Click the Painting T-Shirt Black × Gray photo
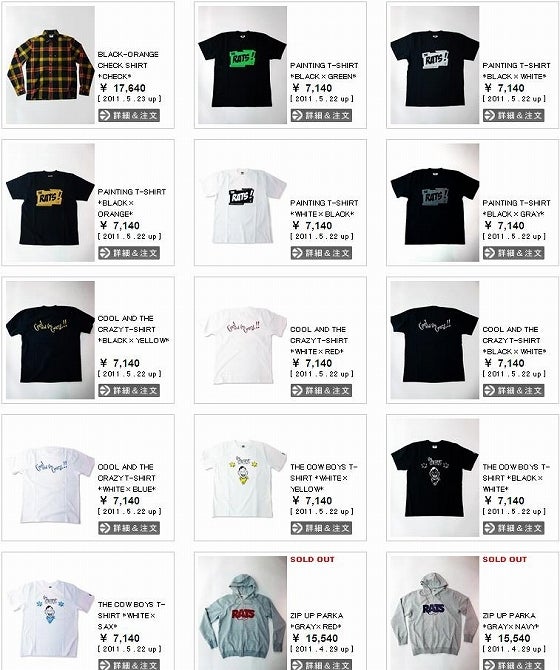 click(x=435, y=203)
